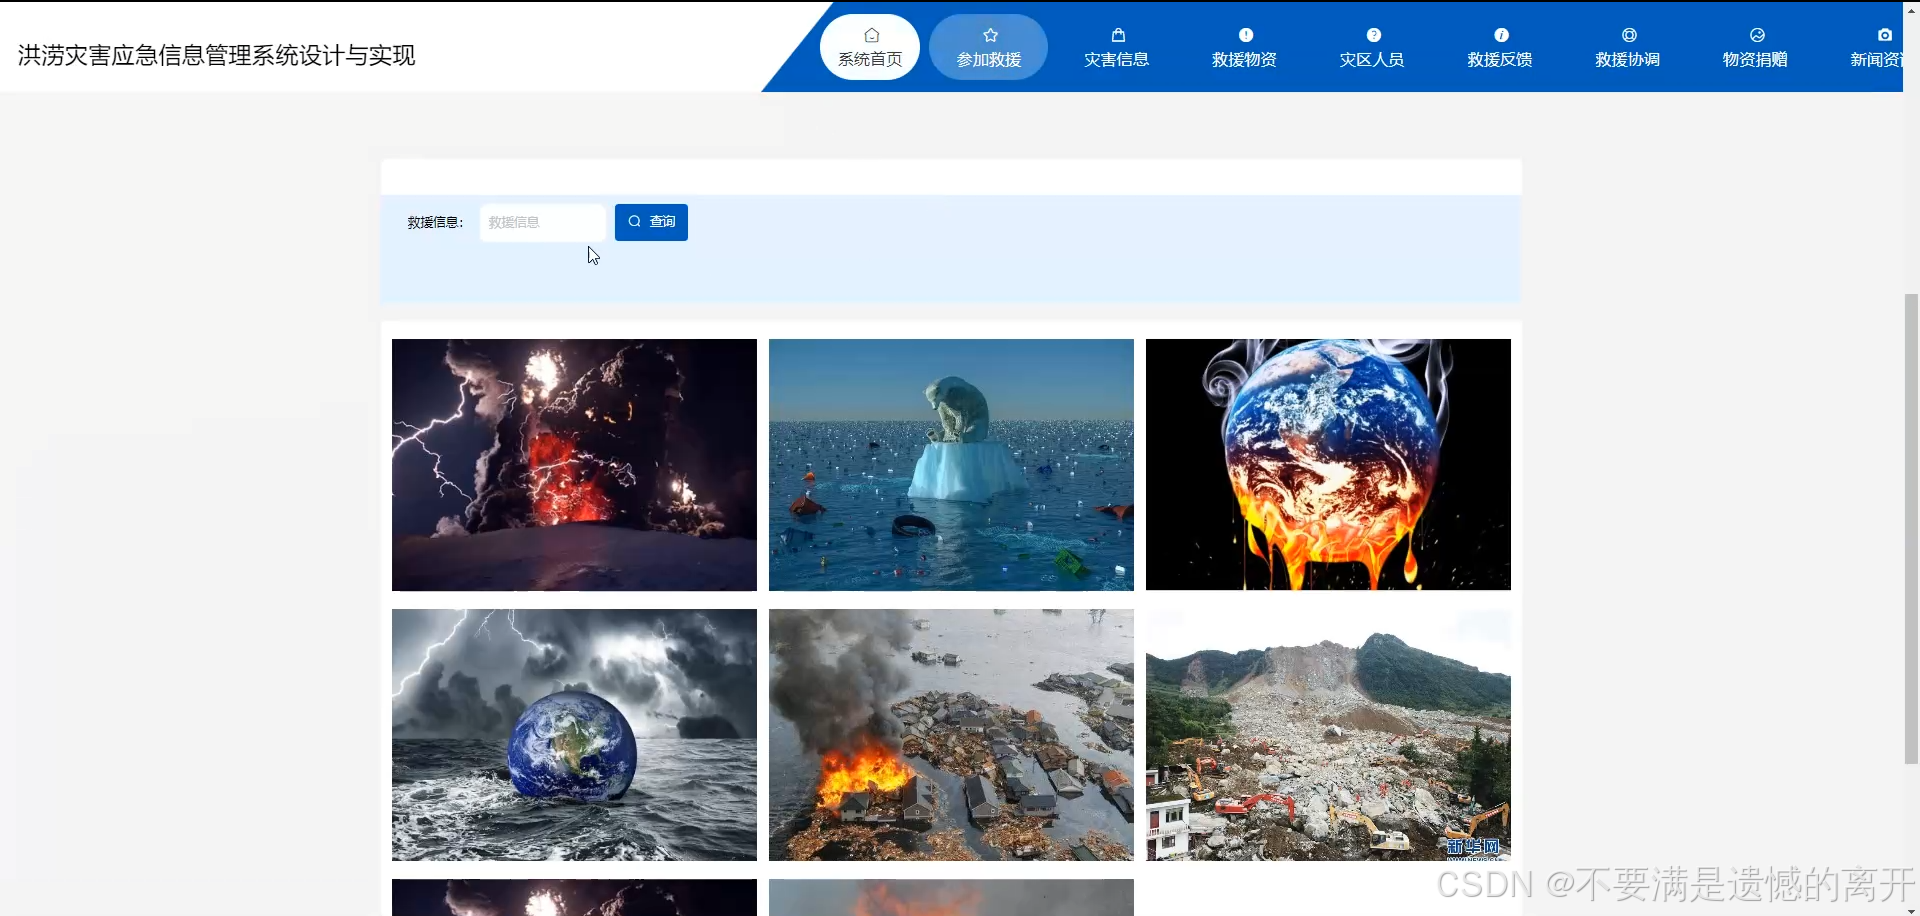Click the exclamation icon above 救援物资

click(1245, 35)
